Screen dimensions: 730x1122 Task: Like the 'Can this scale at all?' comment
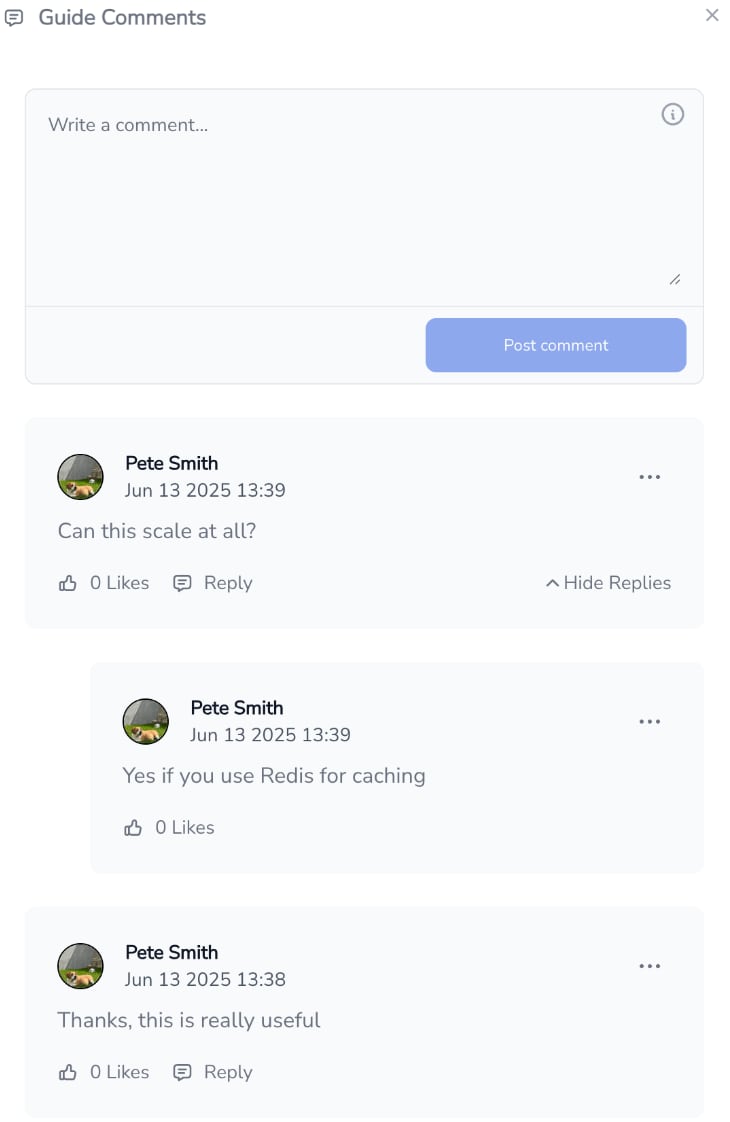tap(68, 584)
